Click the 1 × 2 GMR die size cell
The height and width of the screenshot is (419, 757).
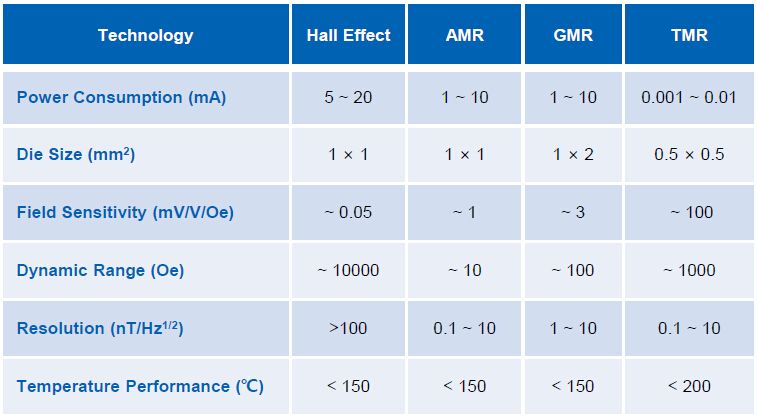click(573, 155)
